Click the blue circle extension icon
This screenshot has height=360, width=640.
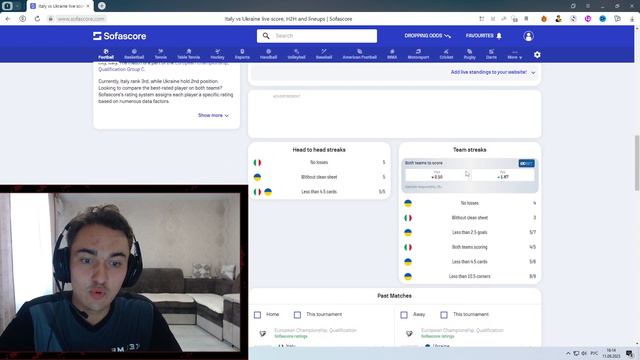pos(602,19)
